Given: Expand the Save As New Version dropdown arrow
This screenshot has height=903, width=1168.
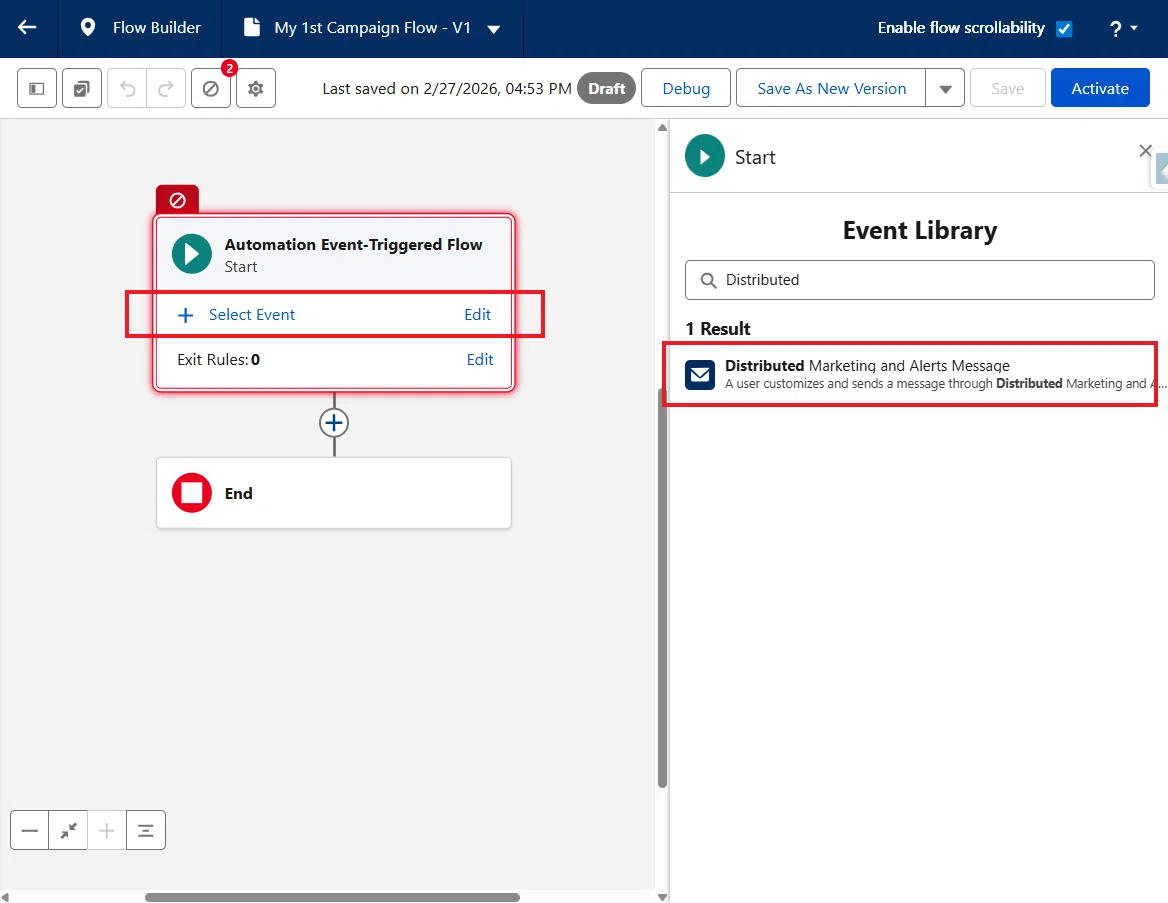Looking at the screenshot, I should coord(945,89).
